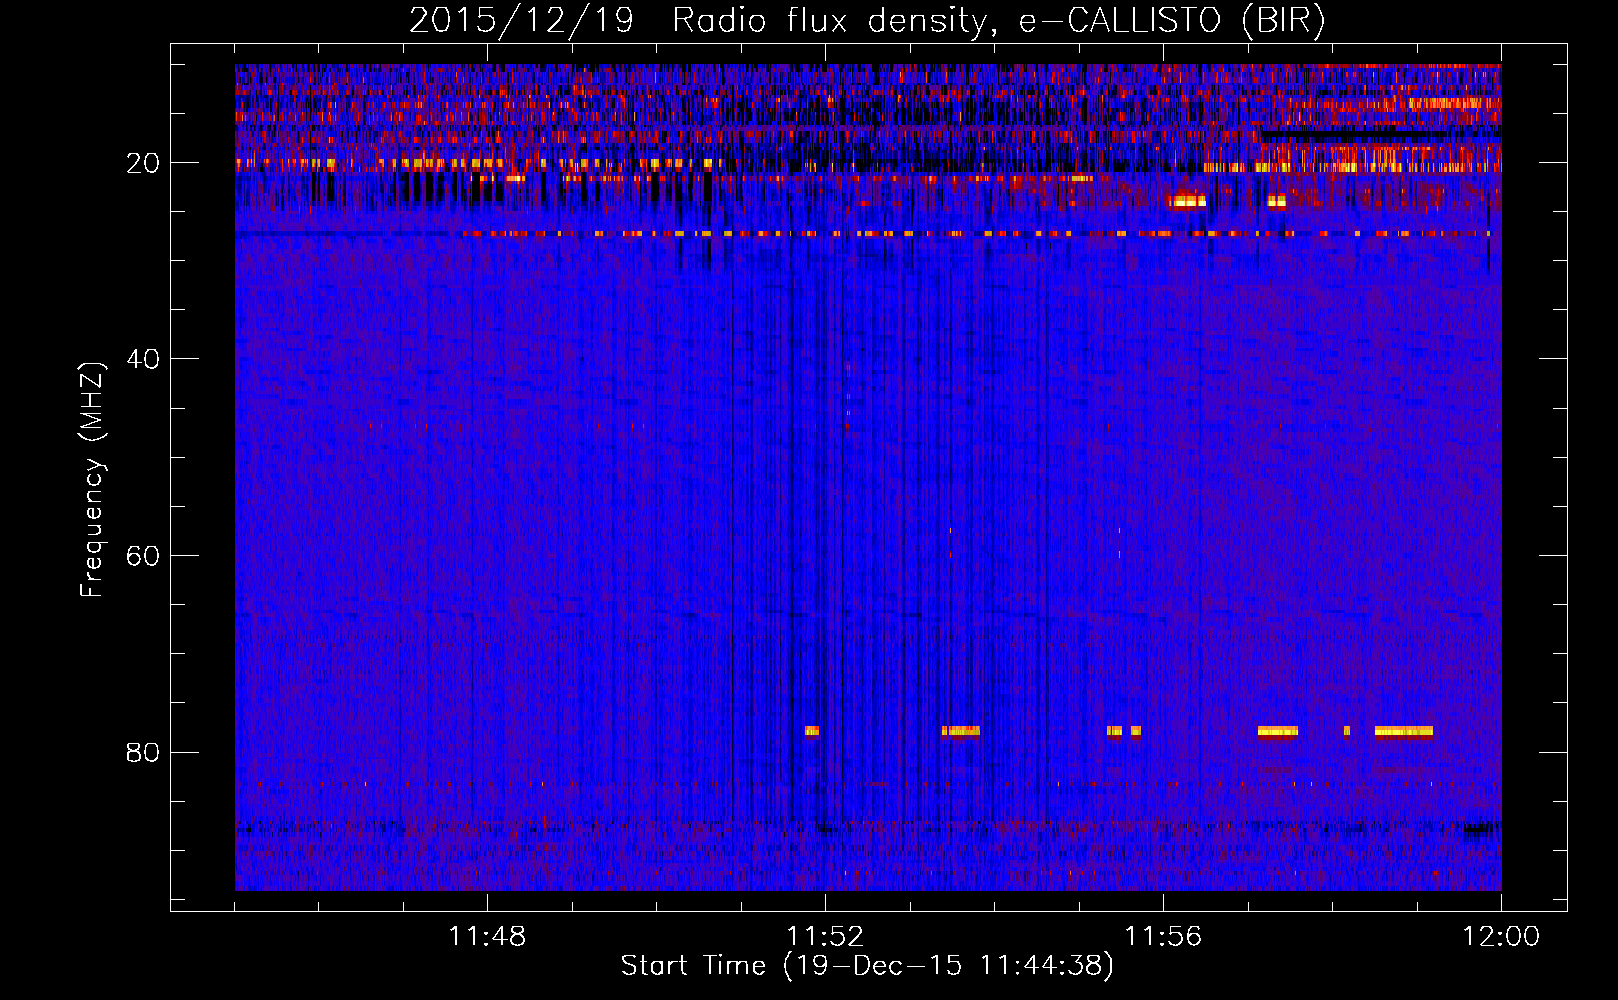Click the "Start Time (19-Dec-15 11:44:38)" x-axis label
Image resolution: width=1618 pixels, height=1000 pixels.
(x=867, y=966)
